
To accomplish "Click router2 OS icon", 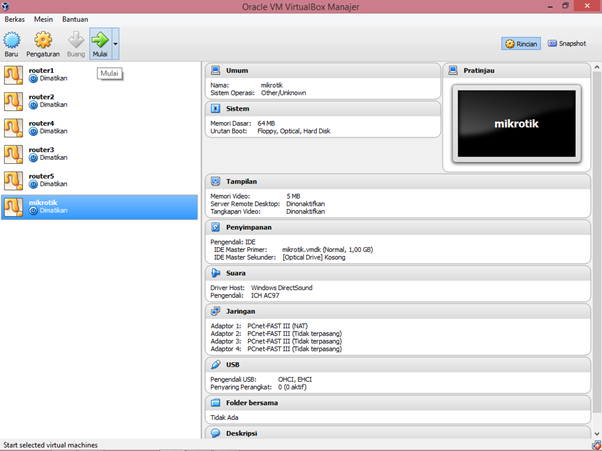I will [13, 101].
